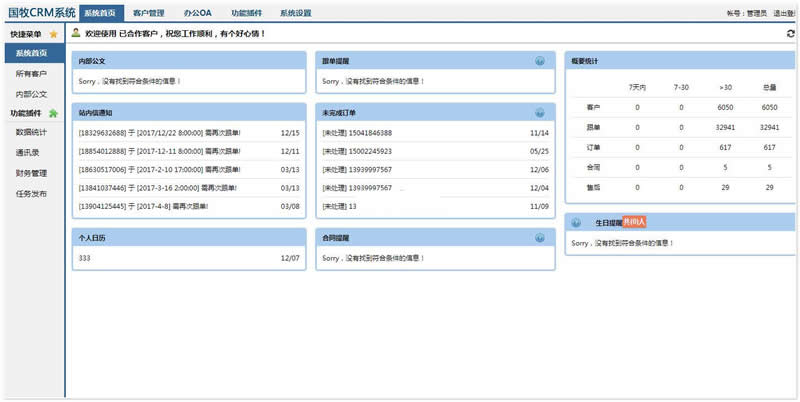Click the round icon in 合同提醒 header
Image resolution: width=800 pixels, height=402 pixels.
540,238
